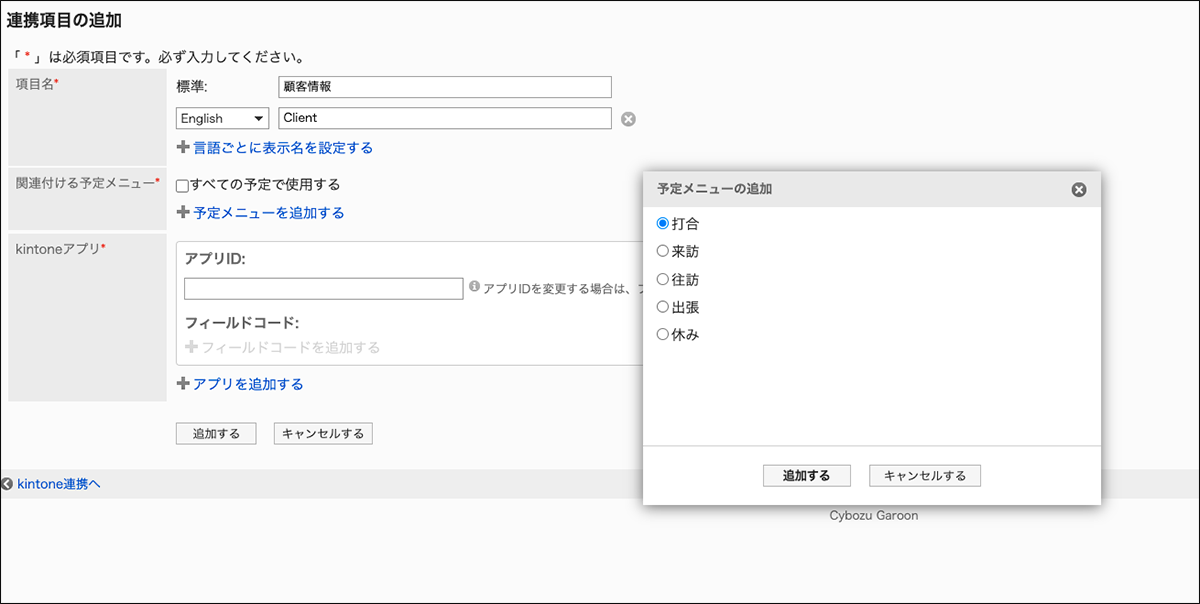Image resolution: width=1200 pixels, height=604 pixels.
Task: Close the 予定メニューの追加 dialog
Action: coord(1078,189)
